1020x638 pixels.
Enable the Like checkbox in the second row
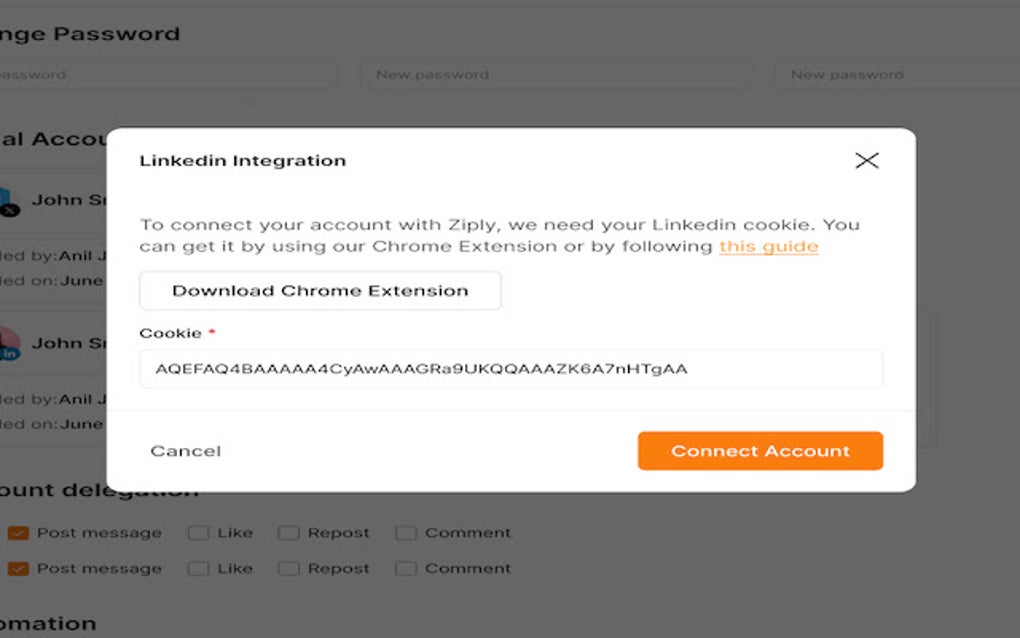click(197, 568)
